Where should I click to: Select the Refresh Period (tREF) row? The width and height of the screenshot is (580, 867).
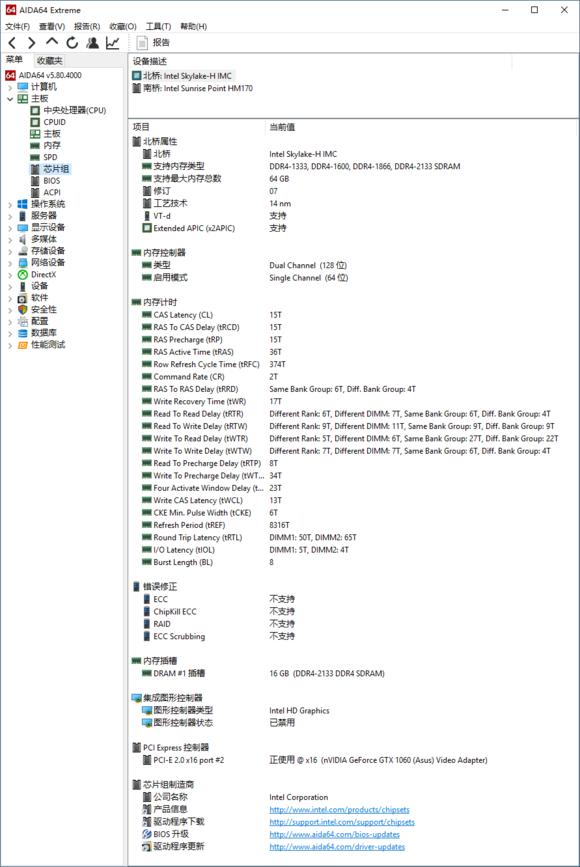point(352,525)
